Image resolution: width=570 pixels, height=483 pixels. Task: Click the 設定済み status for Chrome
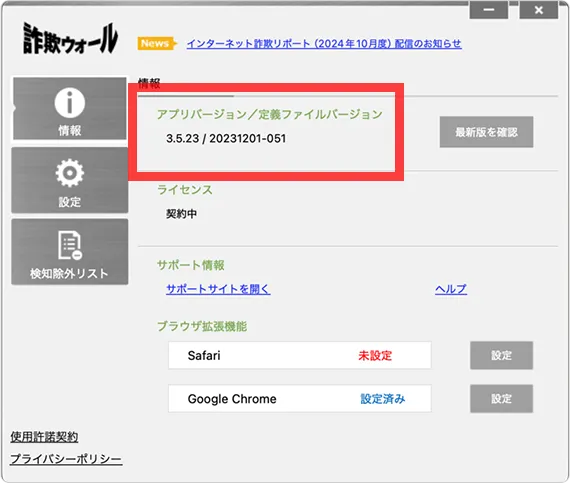pos(382,399)
